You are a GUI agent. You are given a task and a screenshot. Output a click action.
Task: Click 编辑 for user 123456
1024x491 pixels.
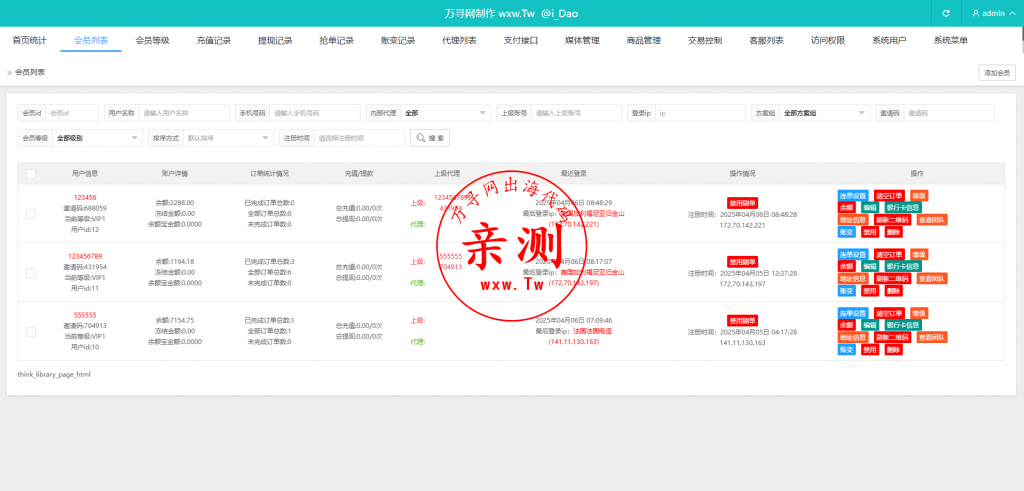pyautogui.click(x=869, y=208)
